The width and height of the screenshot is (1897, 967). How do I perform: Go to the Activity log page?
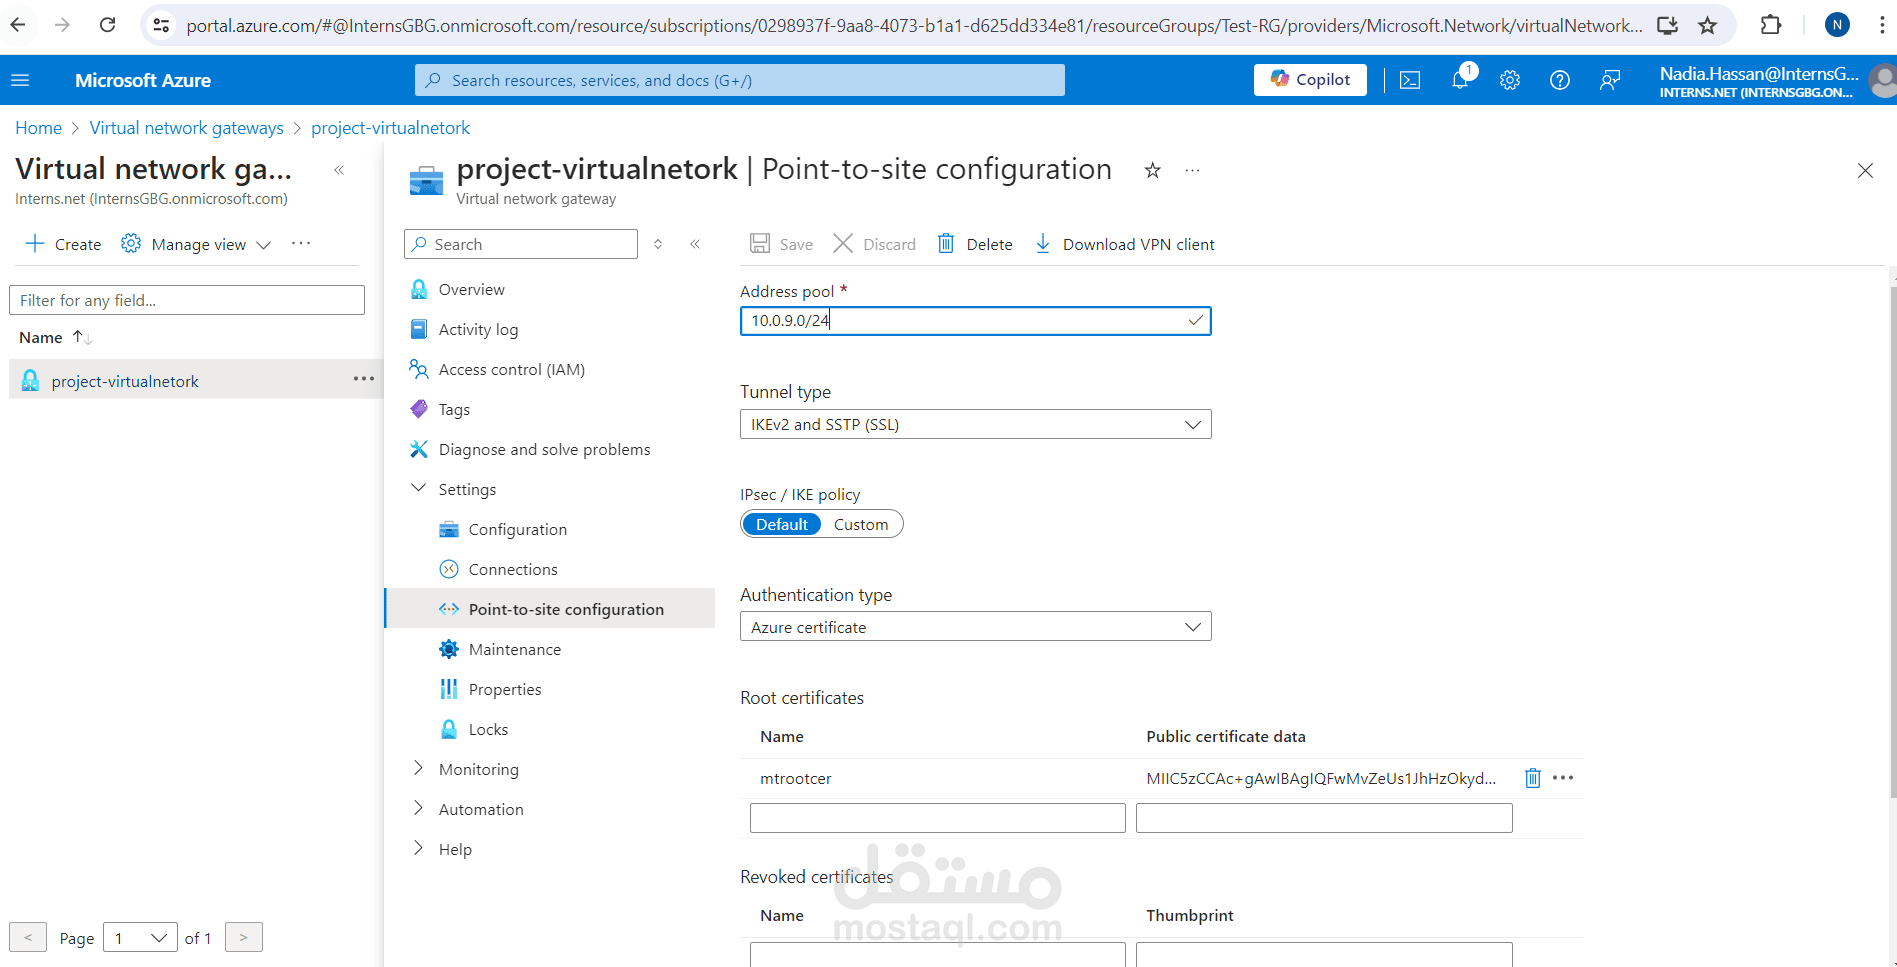tap(478, 329)
